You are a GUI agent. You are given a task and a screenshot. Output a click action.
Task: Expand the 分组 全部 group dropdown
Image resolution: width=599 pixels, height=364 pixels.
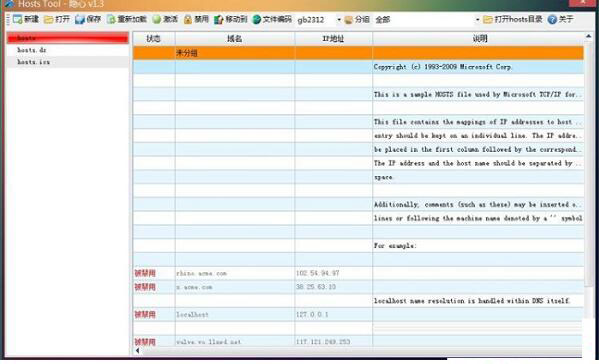477,19
